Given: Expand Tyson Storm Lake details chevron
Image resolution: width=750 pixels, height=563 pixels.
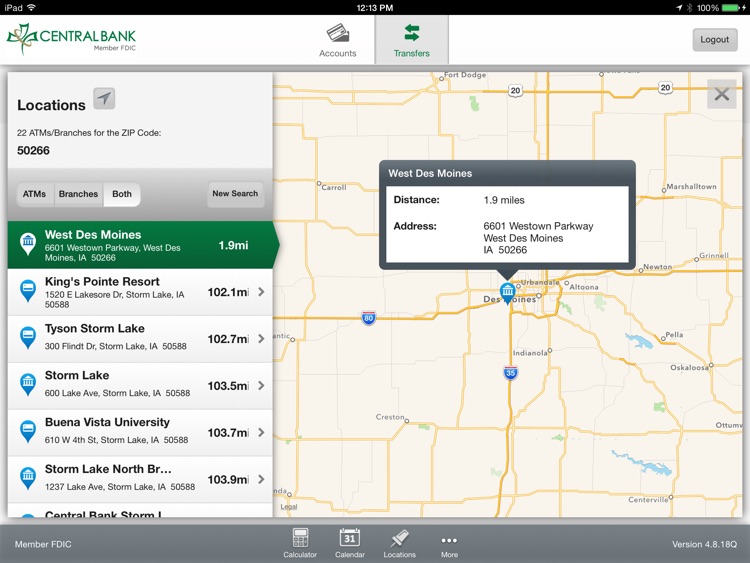Looking at the screenshot, I should point(261,339).
